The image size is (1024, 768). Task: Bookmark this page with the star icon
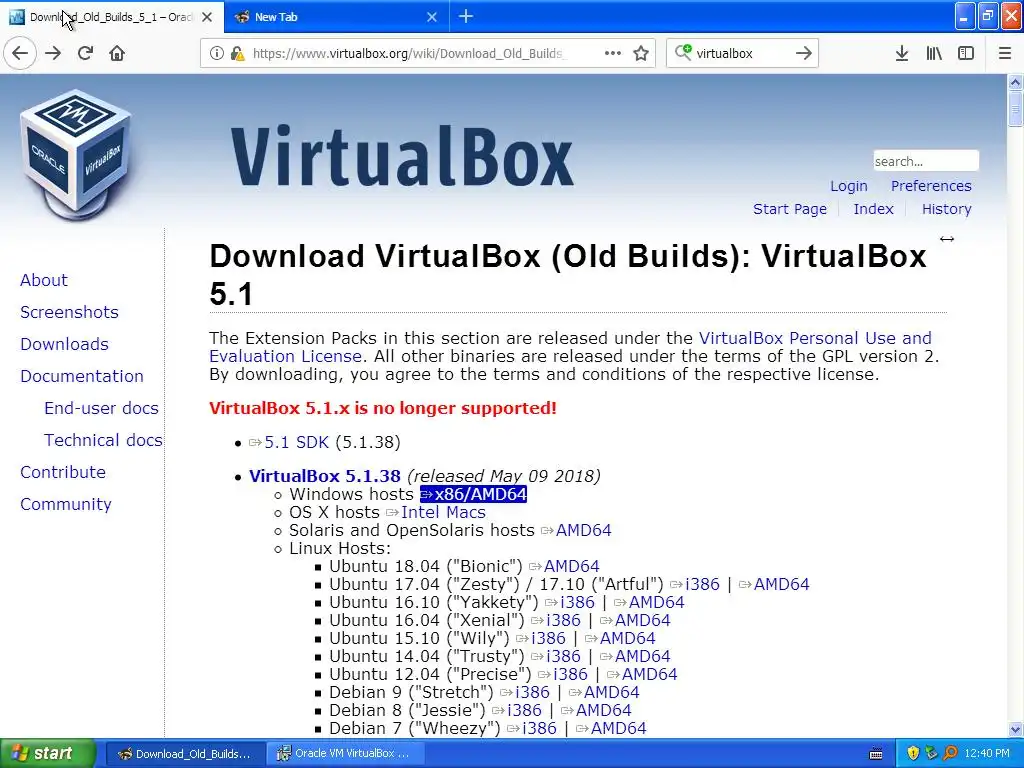point(641,54)
